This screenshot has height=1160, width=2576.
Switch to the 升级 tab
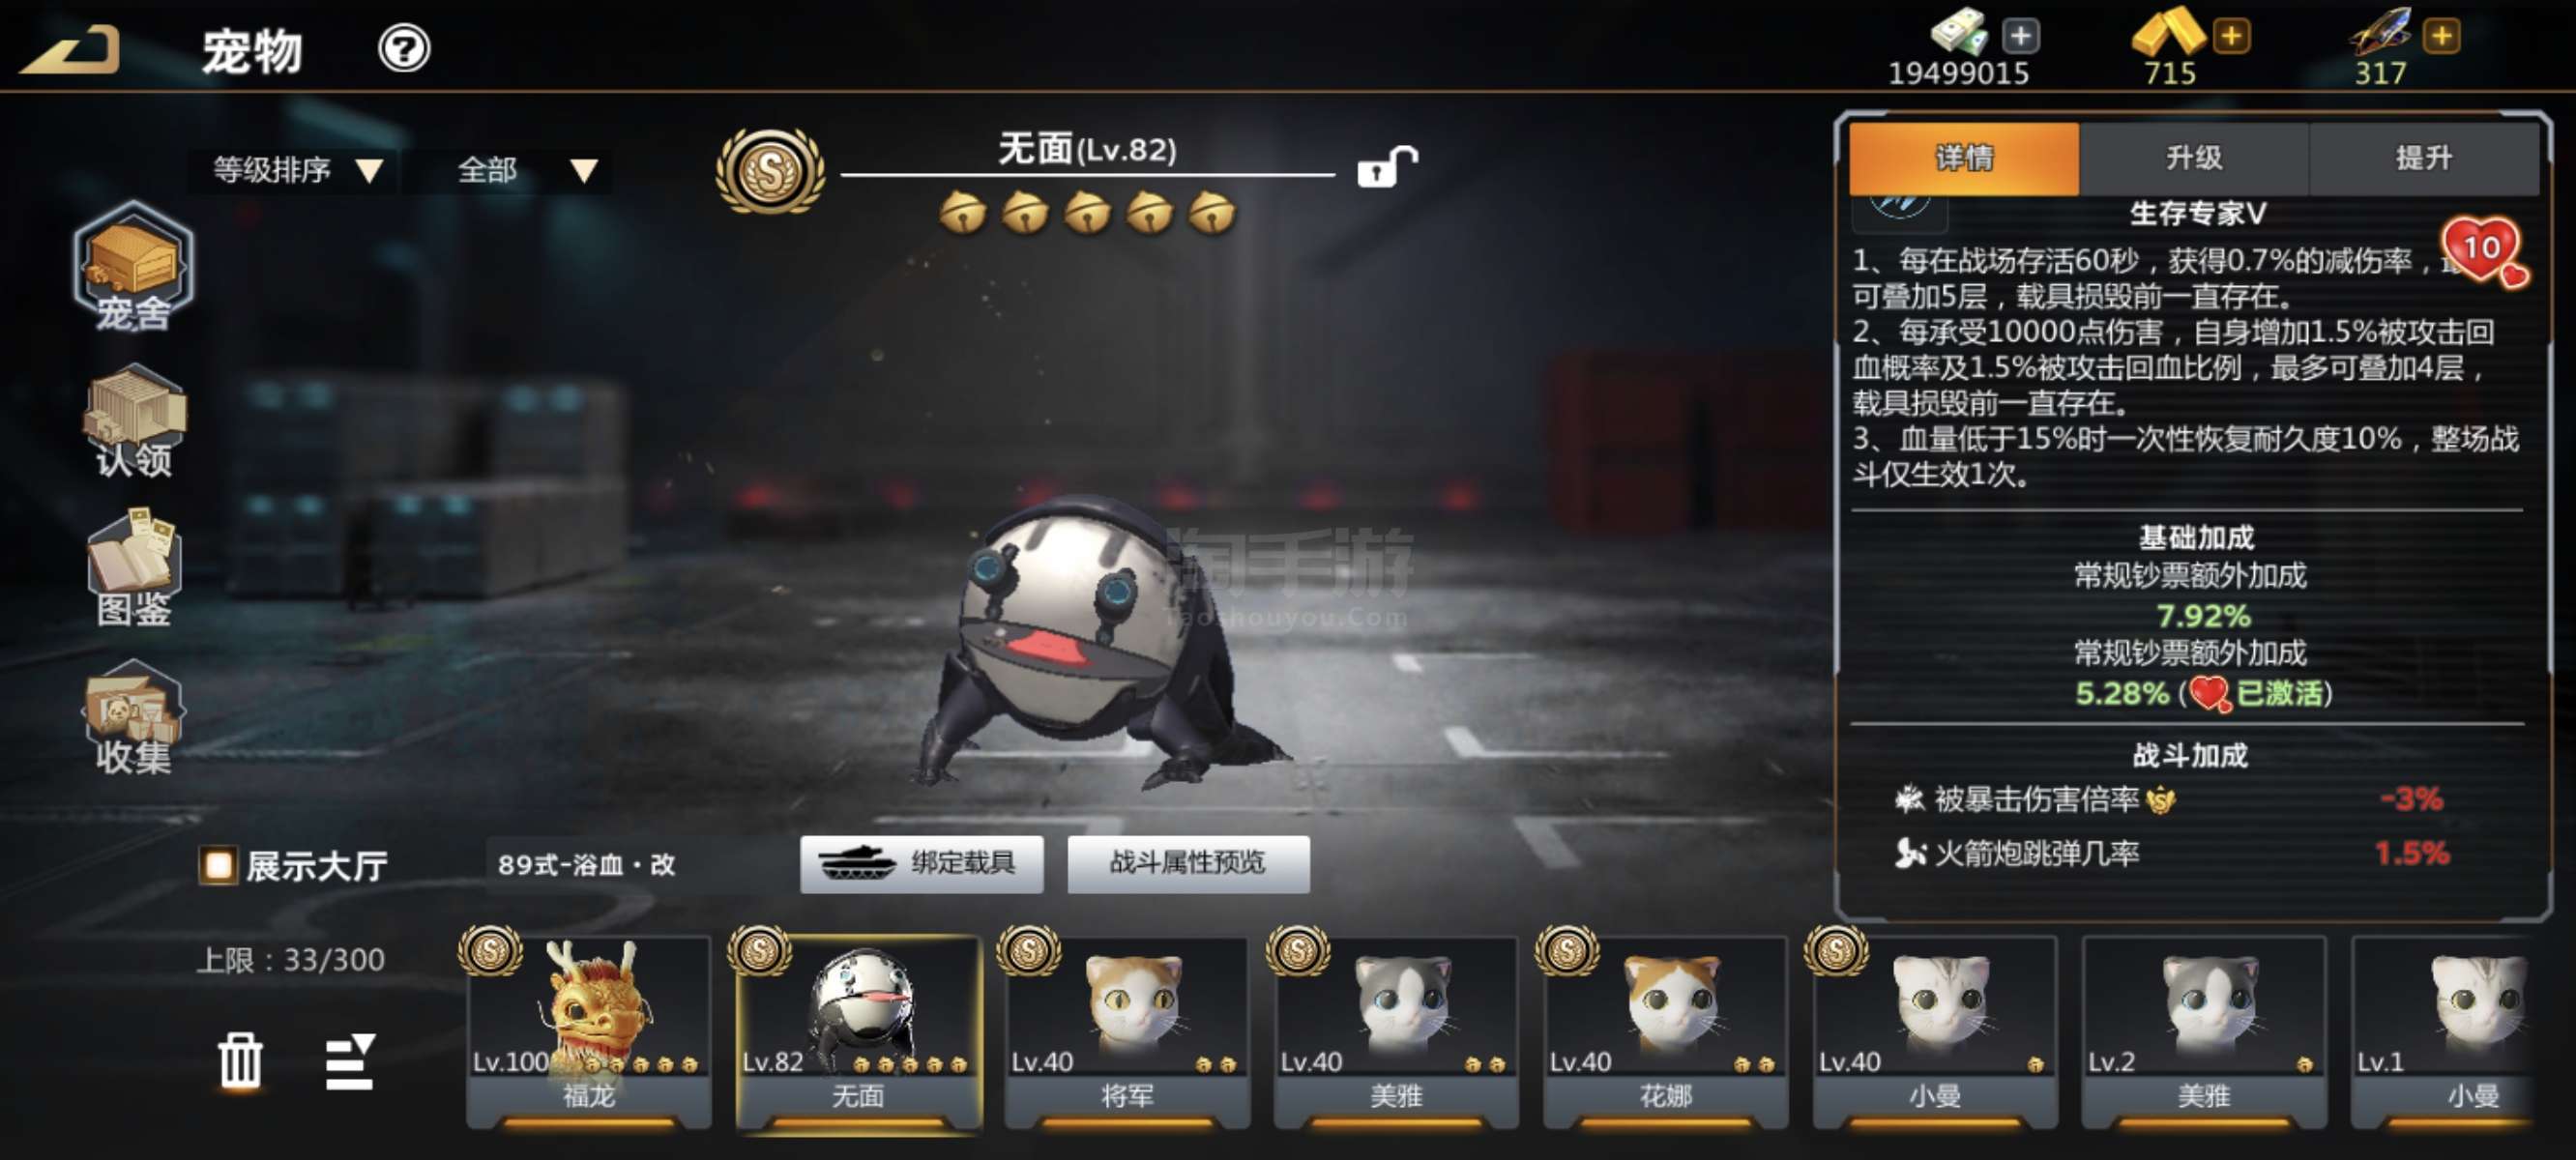2193,158
